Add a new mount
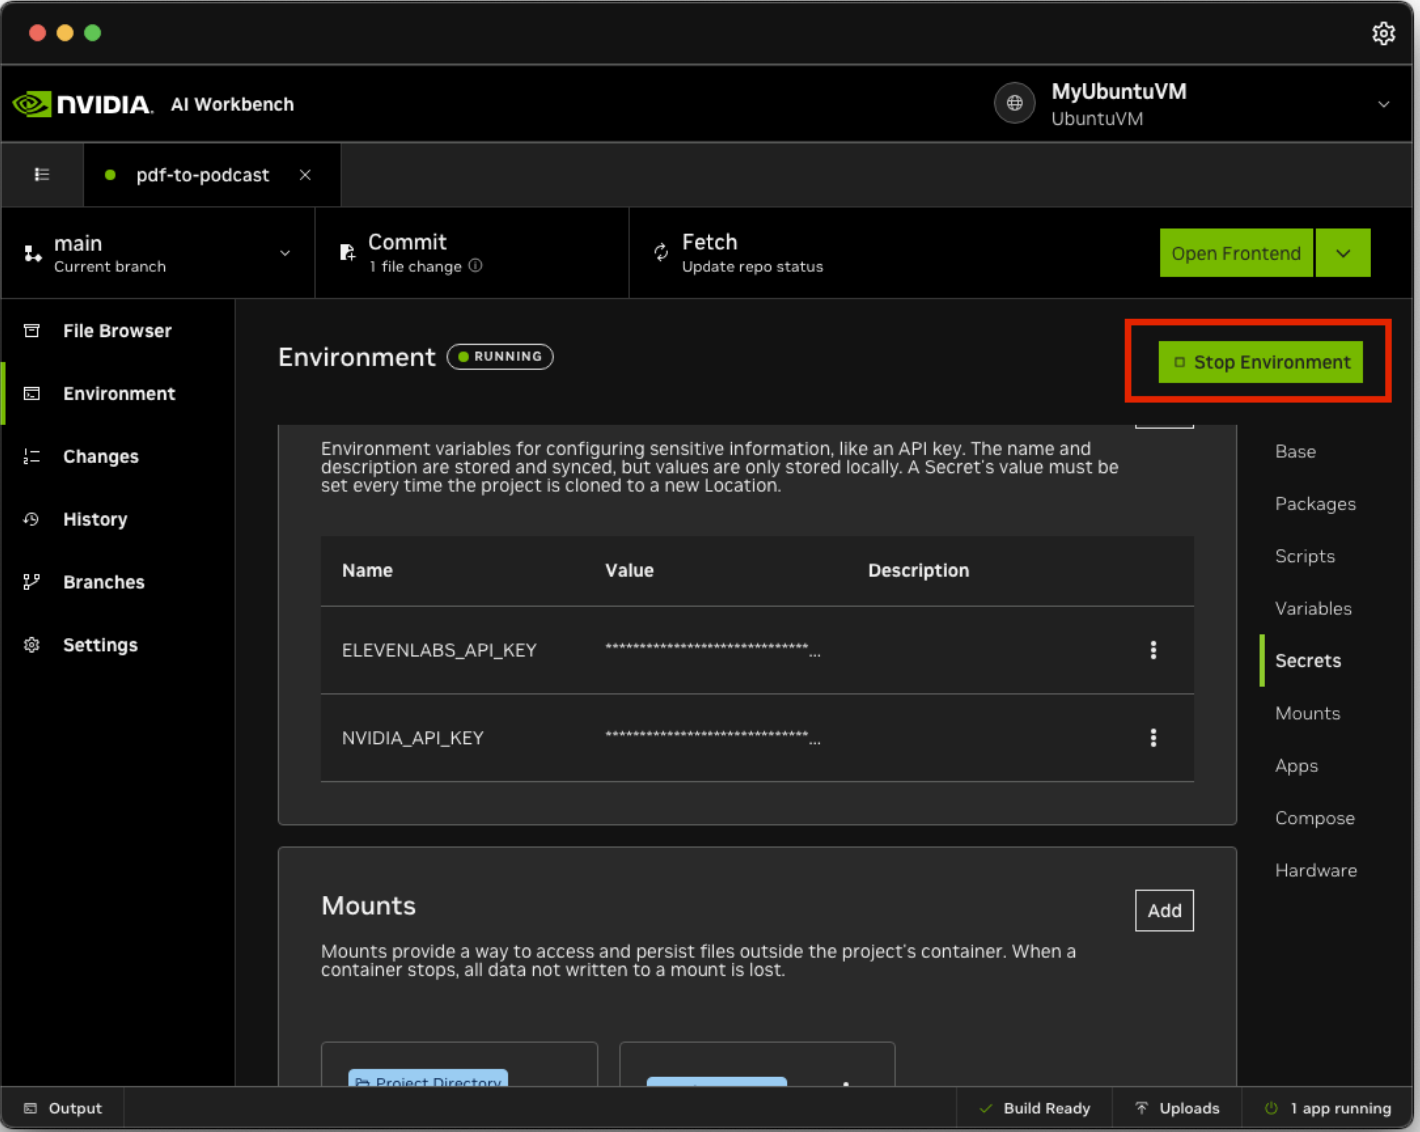Viewport: 1420px width, 1132px height. tap(1164, 911)
